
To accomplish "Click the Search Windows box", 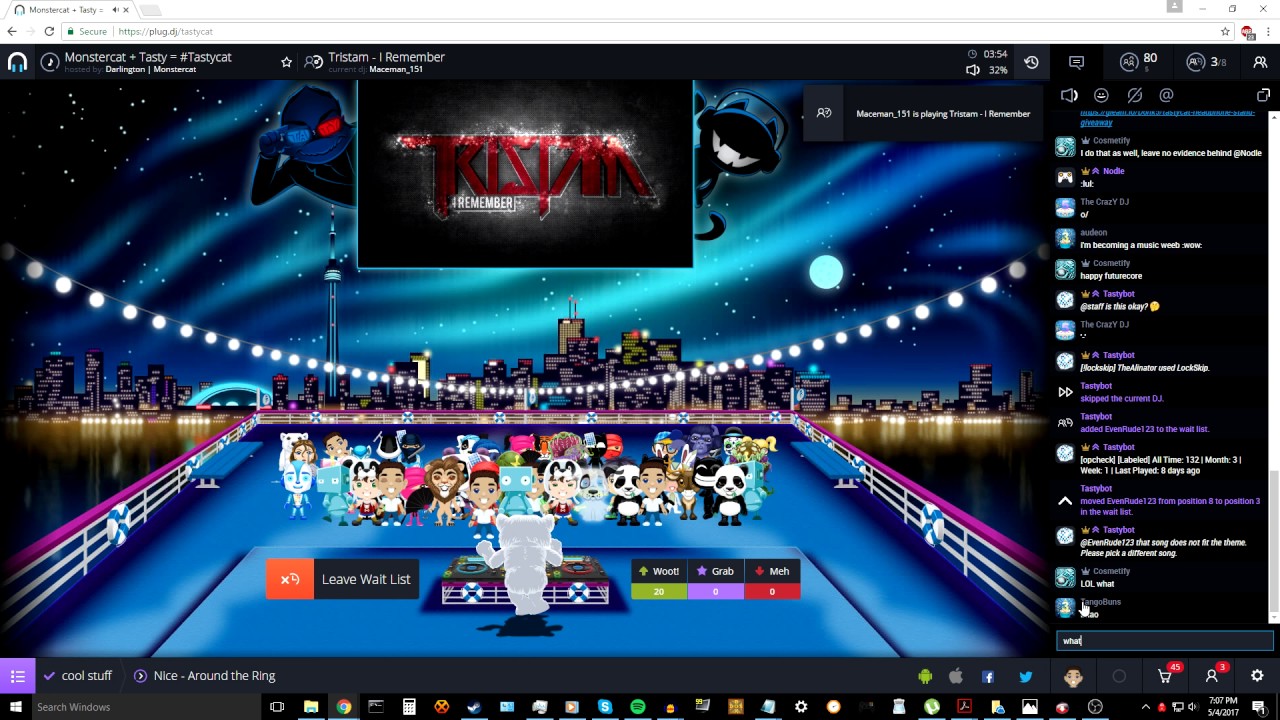I will [x=145, y=707].
